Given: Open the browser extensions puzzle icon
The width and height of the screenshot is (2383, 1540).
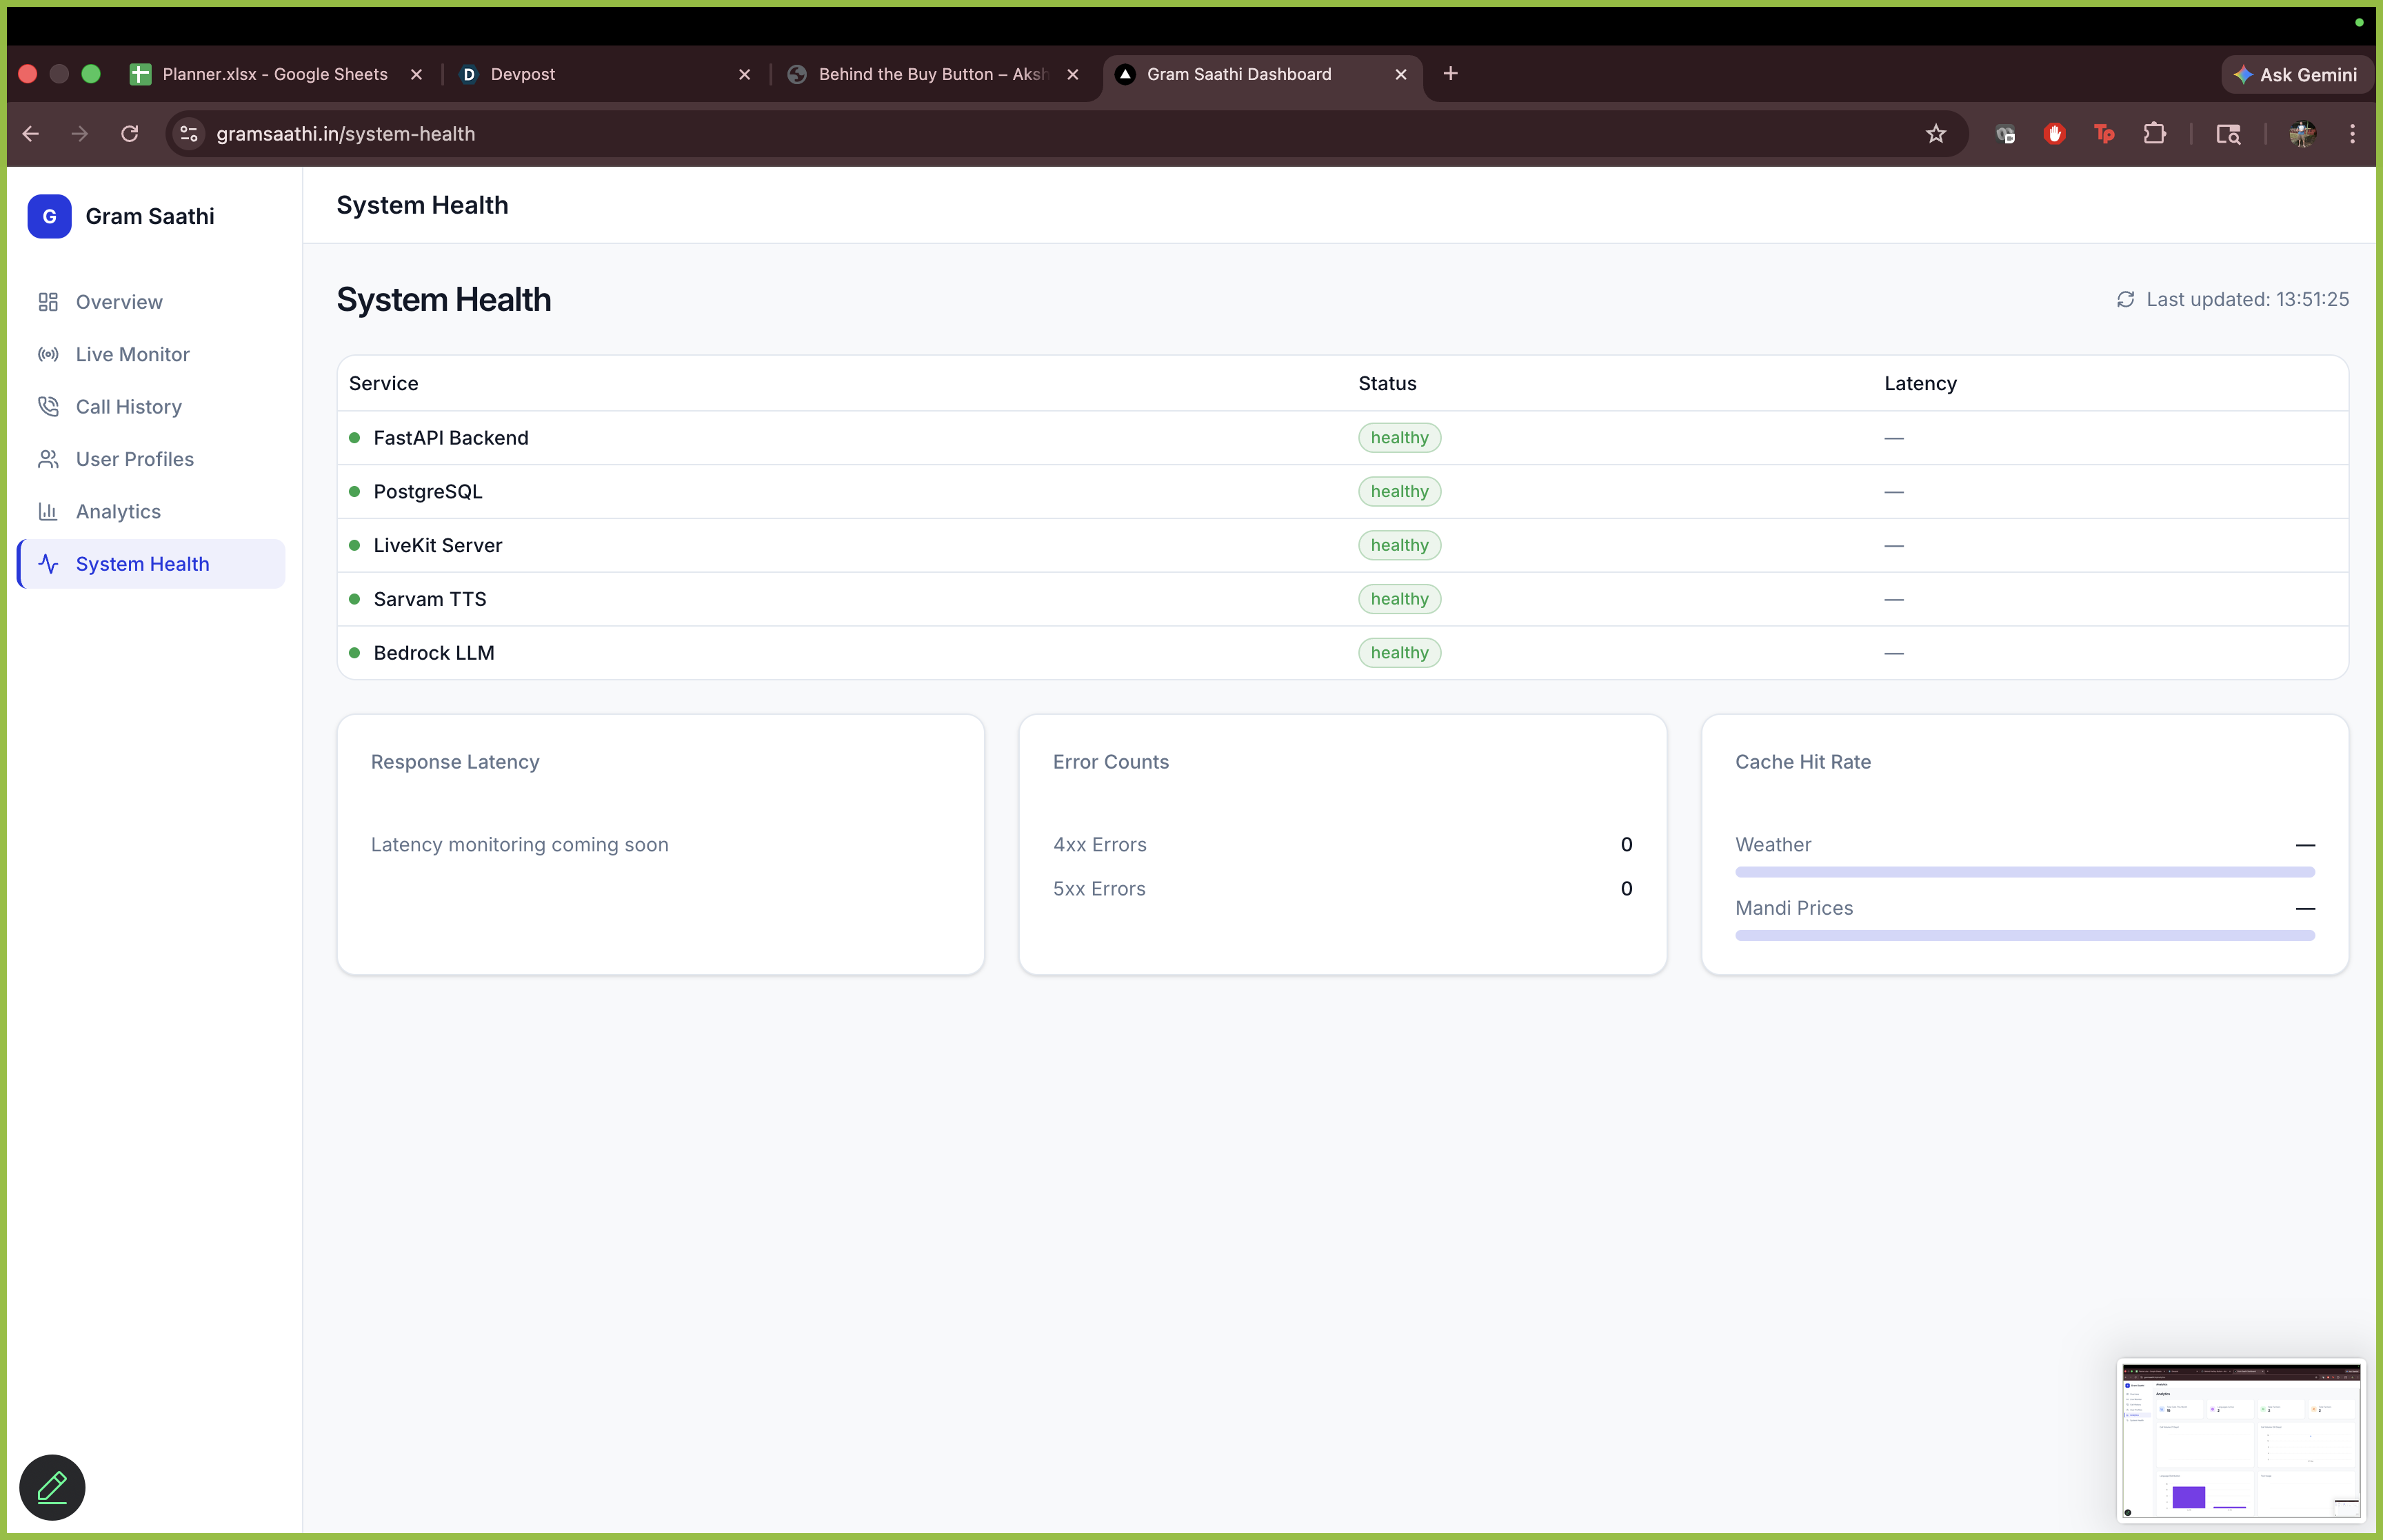Looking at the screenshot, I should [2154, 134].
